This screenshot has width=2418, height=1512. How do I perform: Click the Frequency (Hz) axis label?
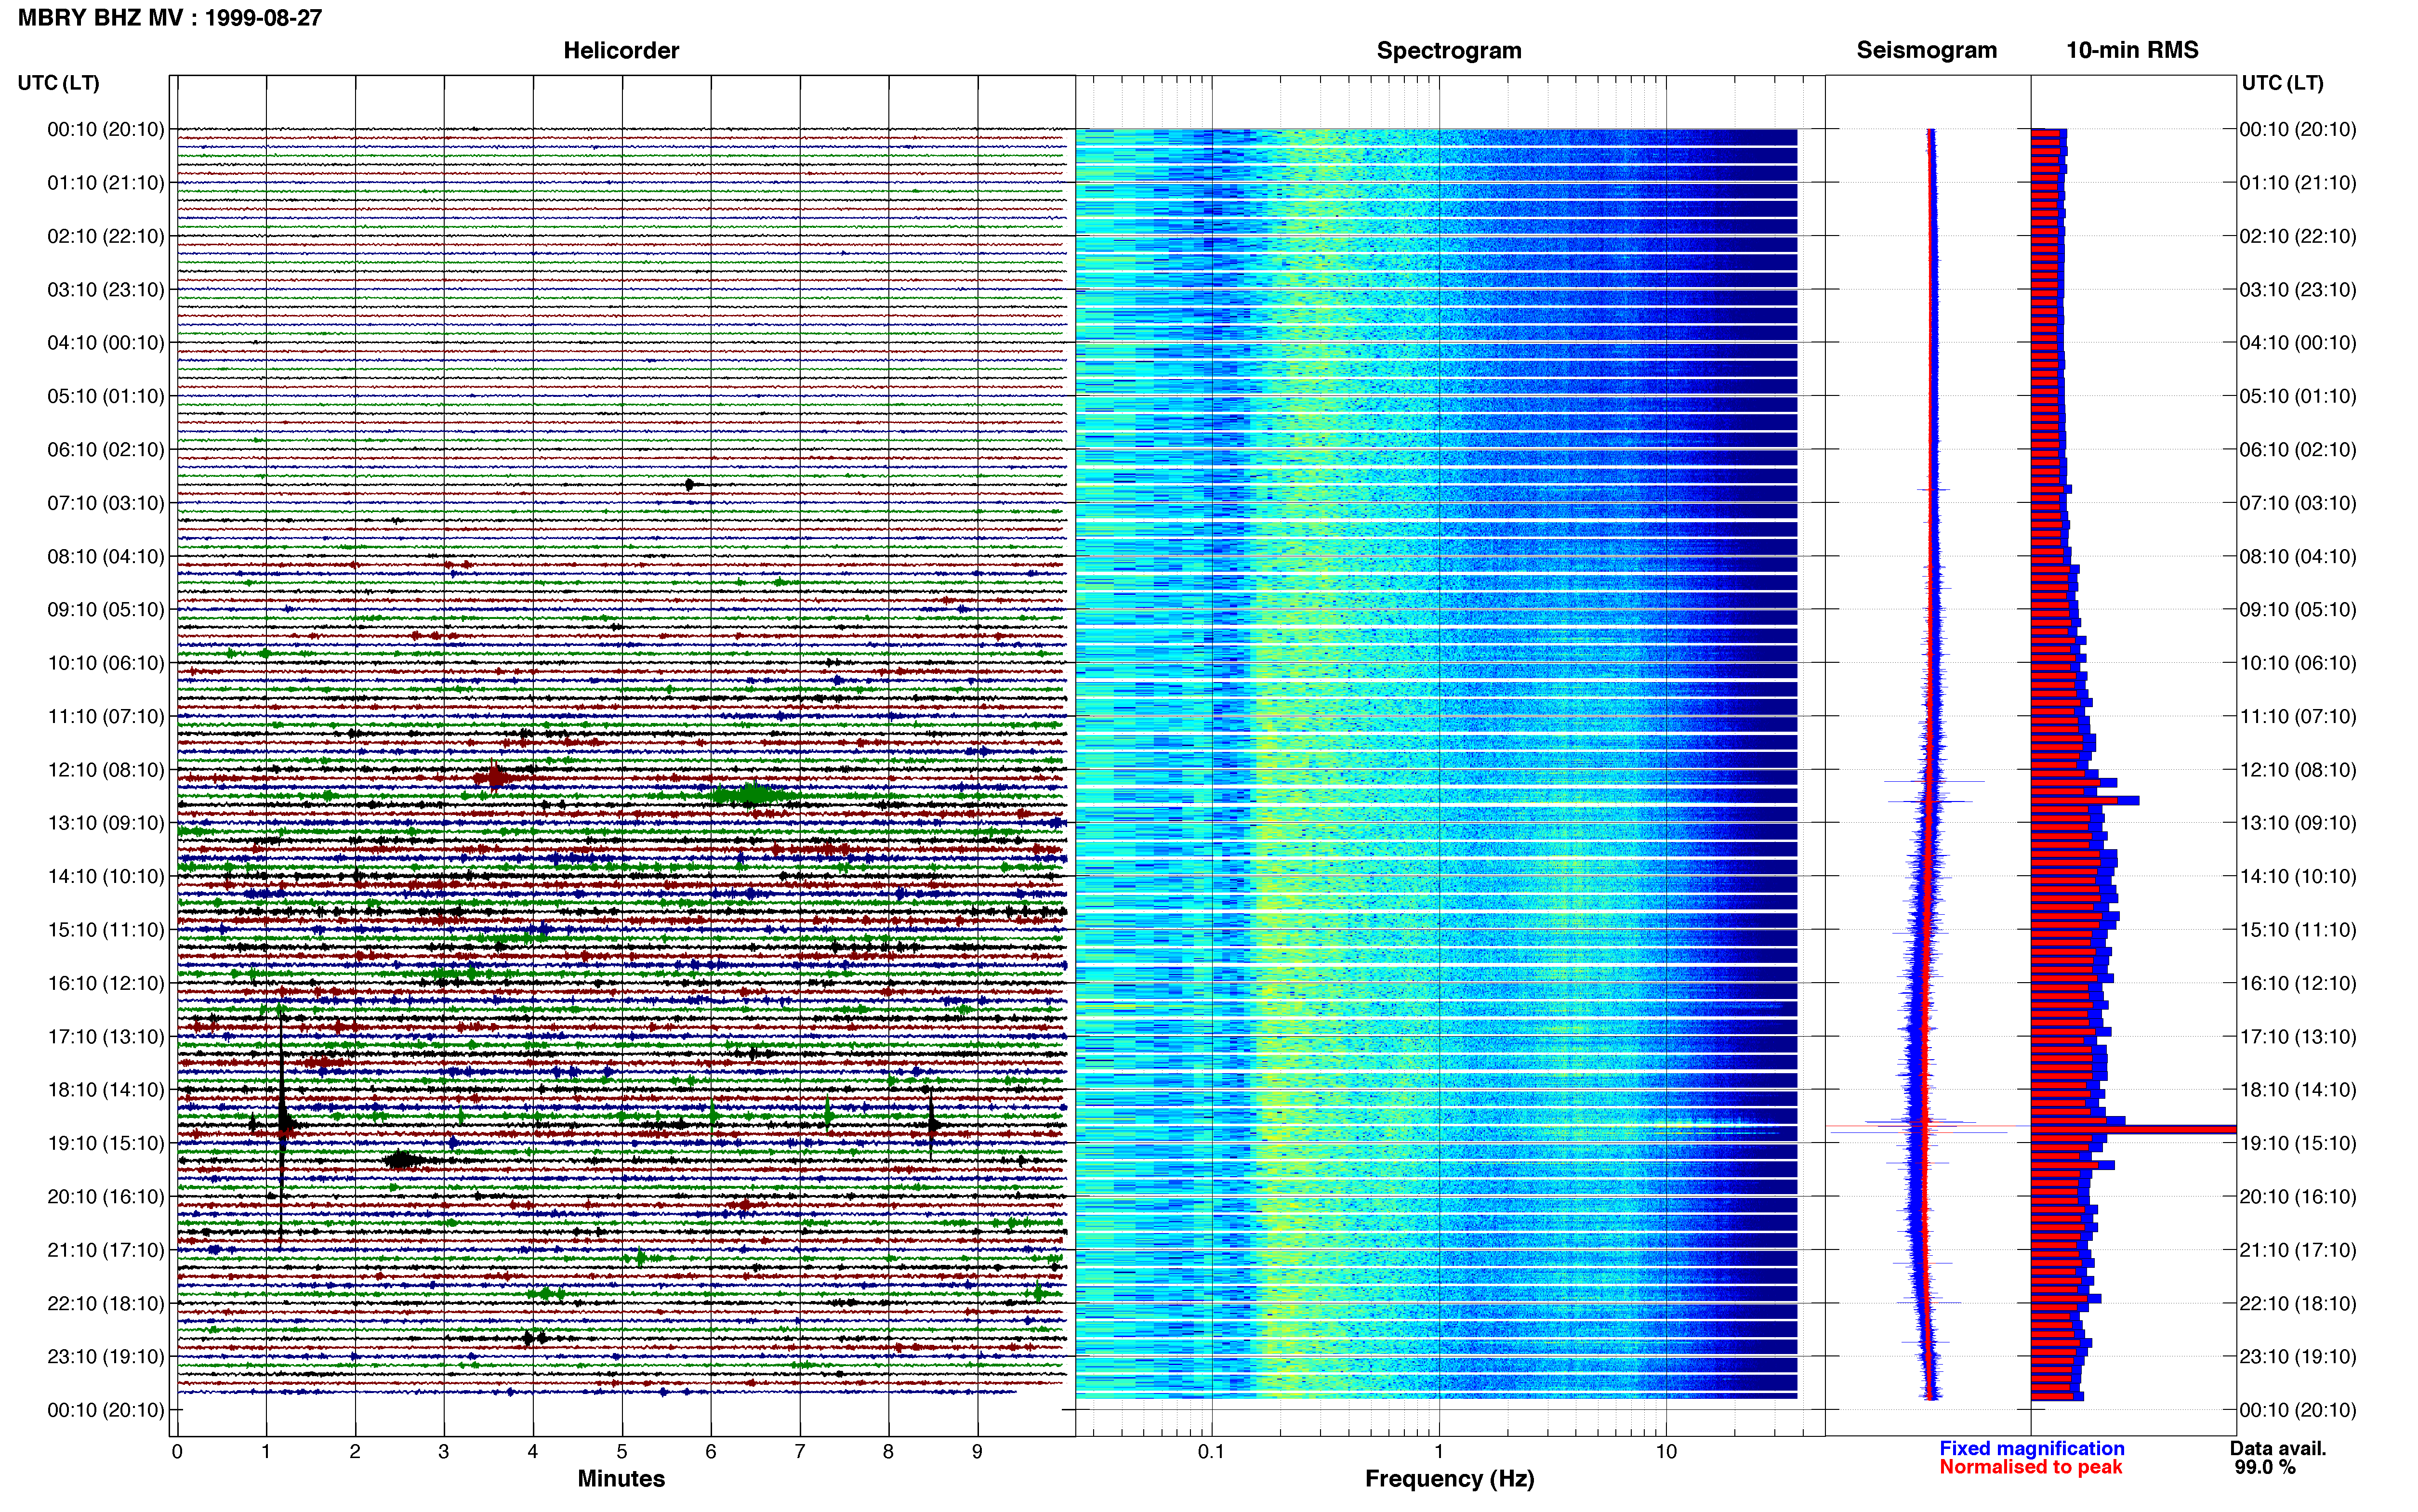click(1449, 1479)
